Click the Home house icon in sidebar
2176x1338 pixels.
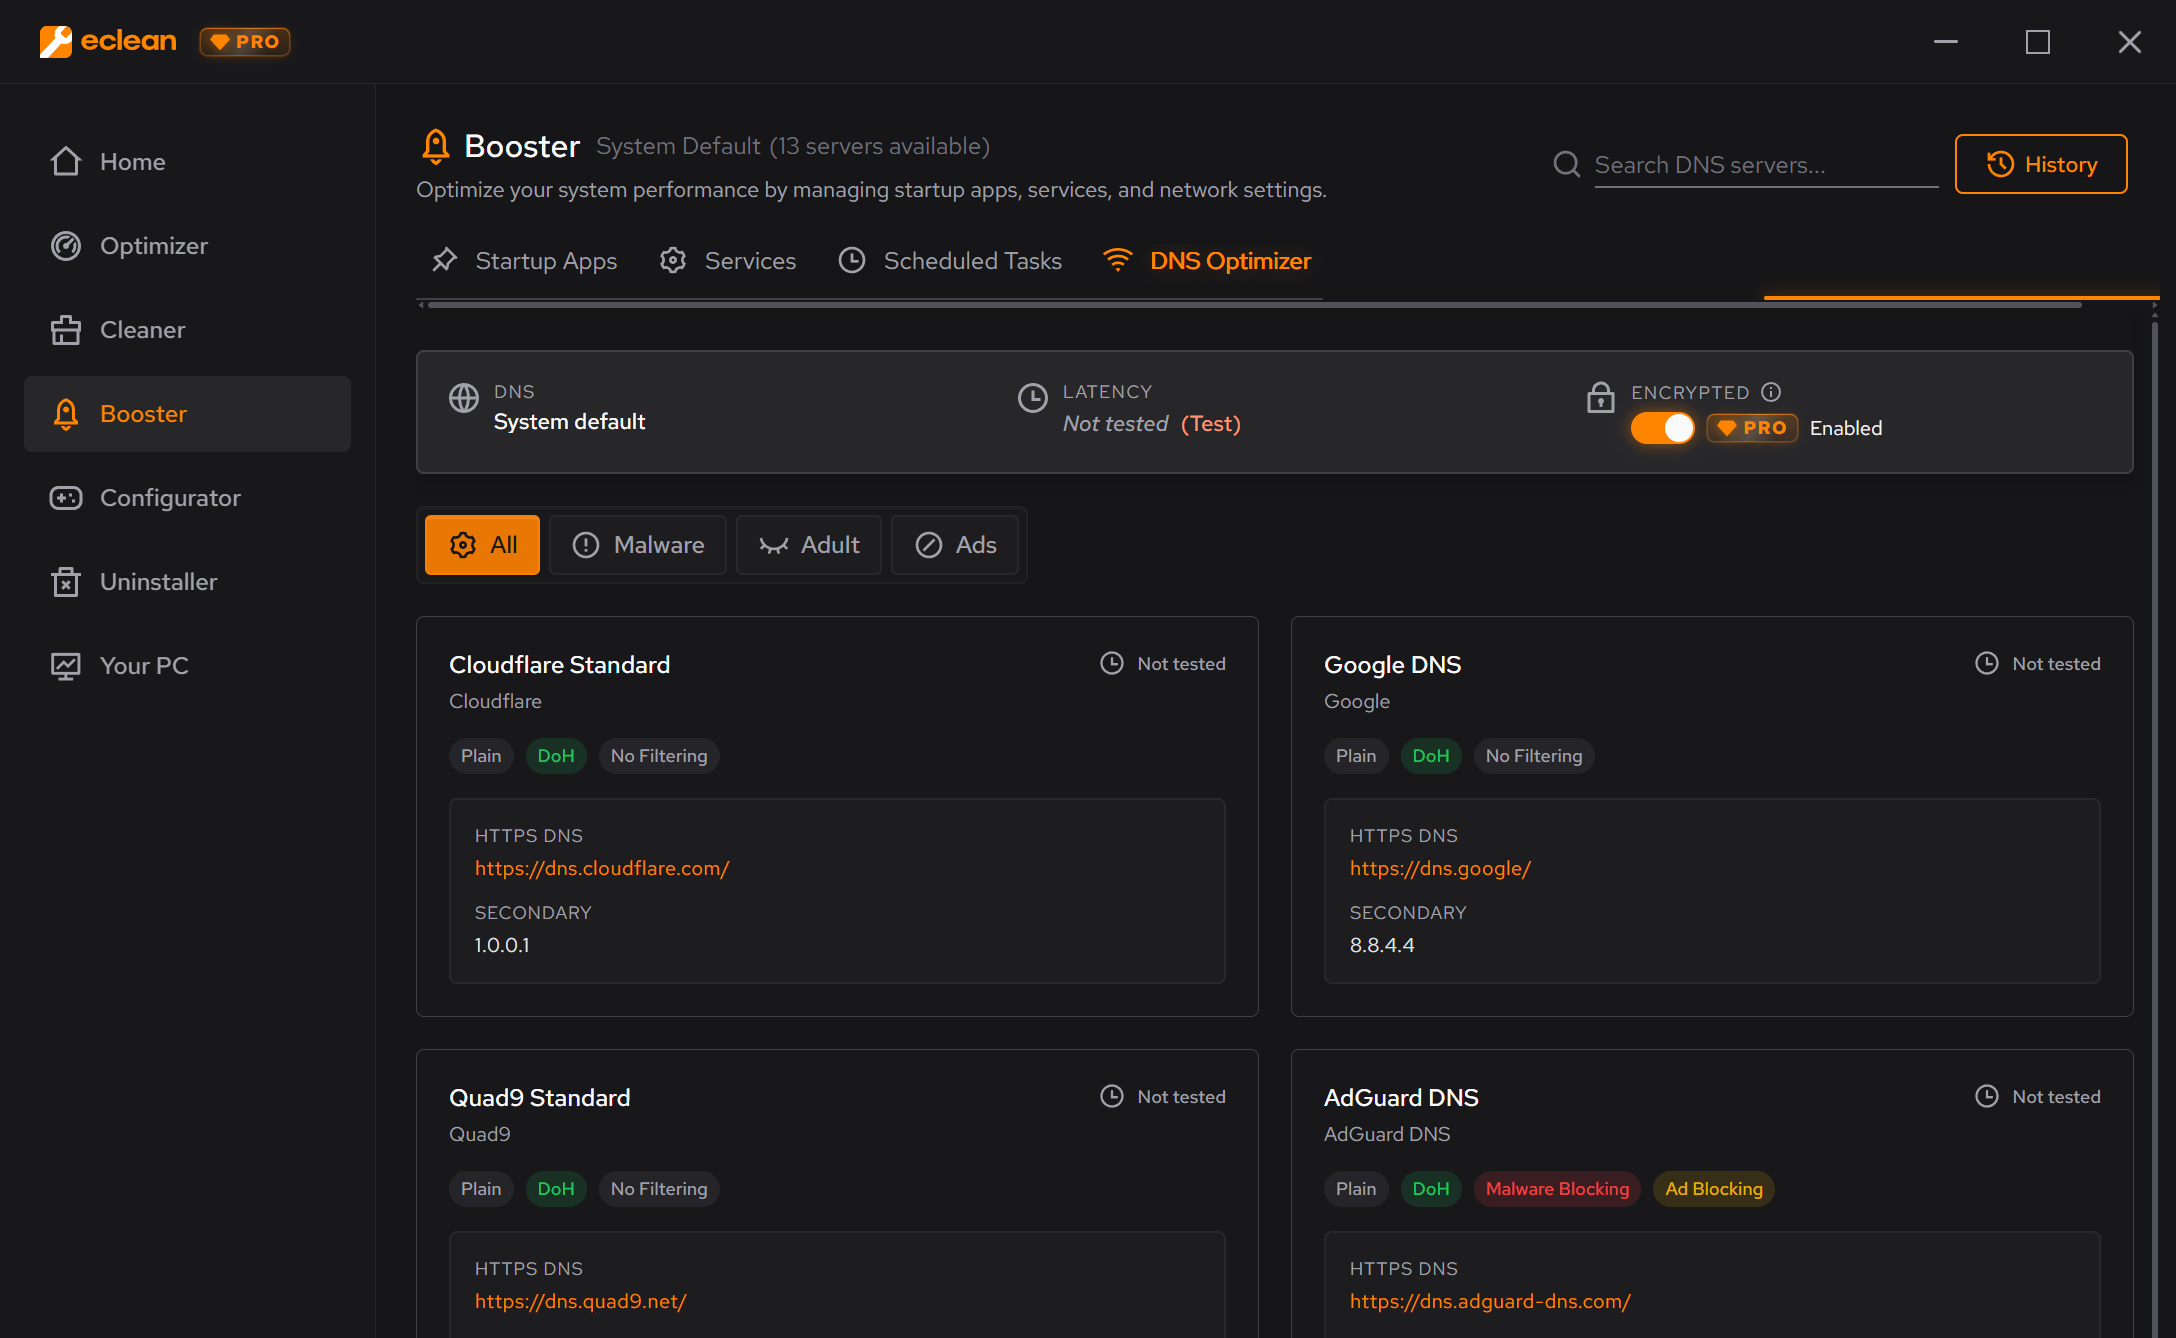click(66, 162)
